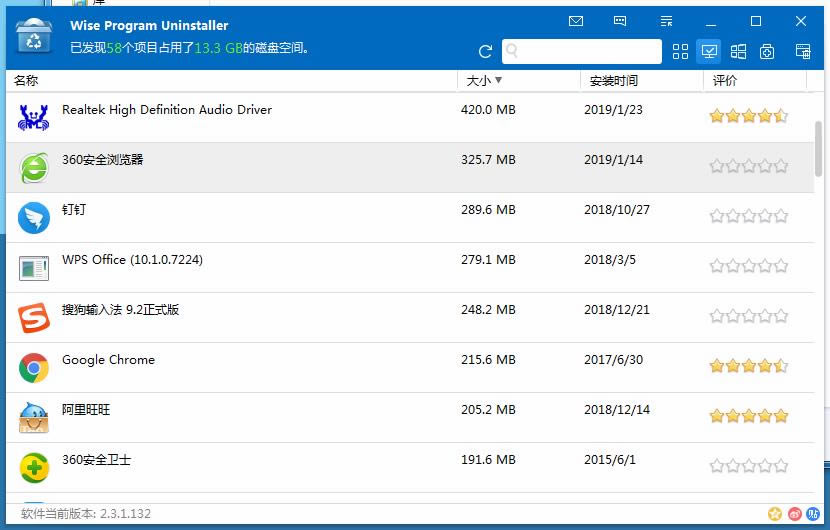Image resolution: width=830 pixels, height=530 pixels.
Task: Click the yellow star icon in status bar
Action: (x=775, y=514)
